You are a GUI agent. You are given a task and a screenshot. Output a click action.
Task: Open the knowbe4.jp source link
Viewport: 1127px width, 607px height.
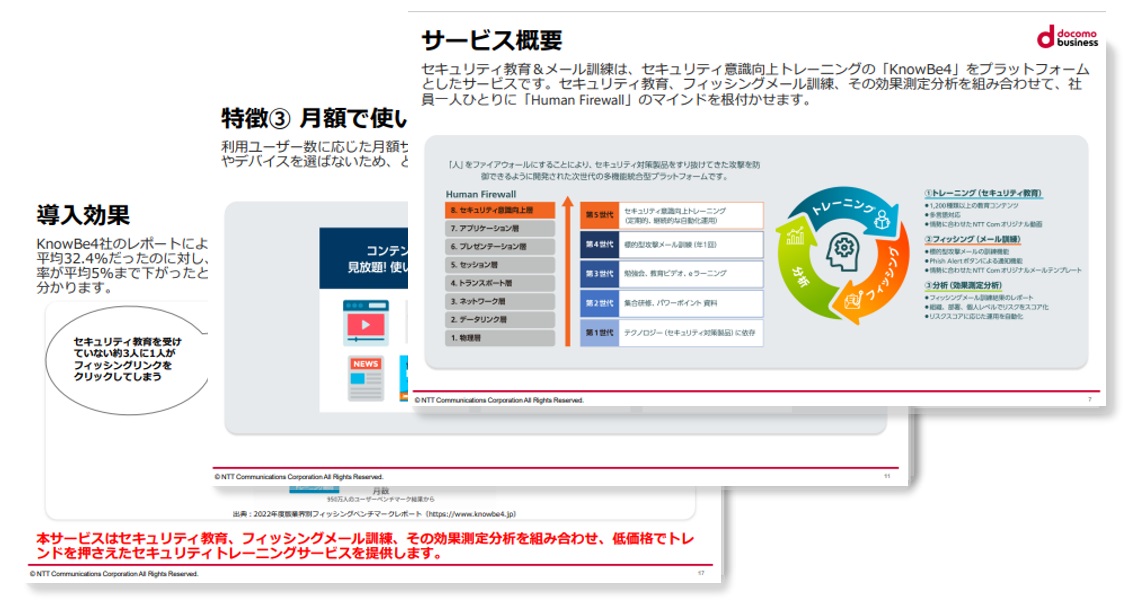click(x=473, y=514)
